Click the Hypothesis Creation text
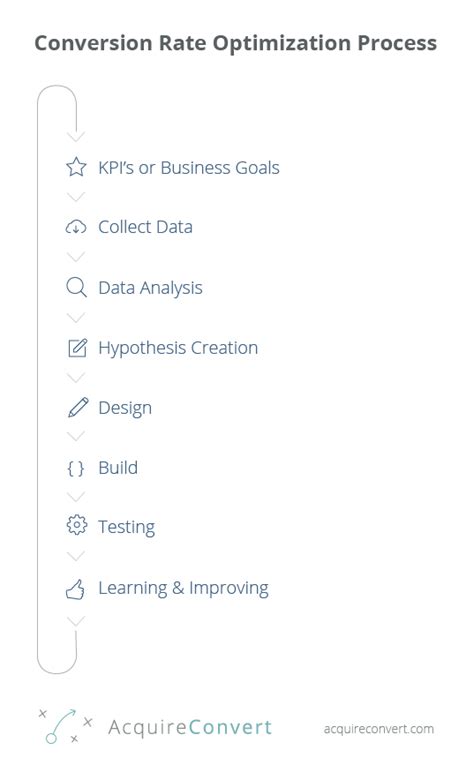The image size is (474, 780). point(178,348)
